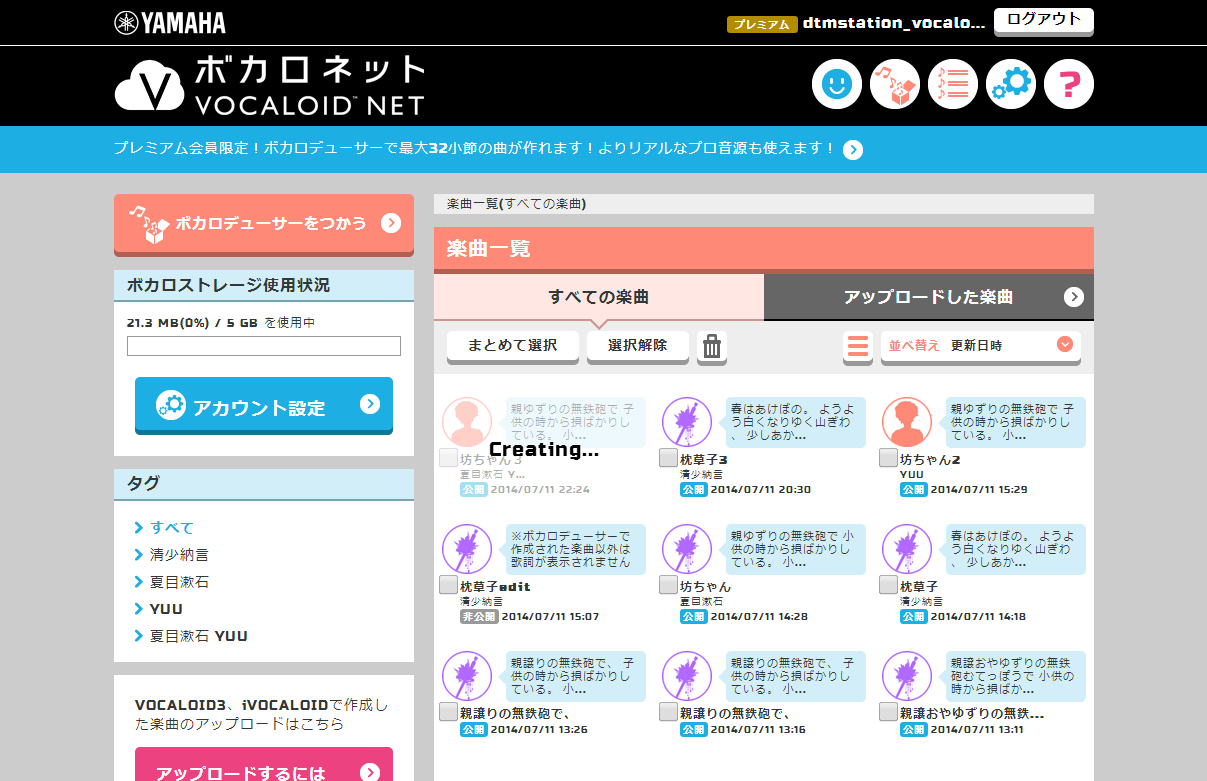The width and height of the screenshot is (1207, 781).
Task: Click the まとめて選択 button
Action: (x=512, y=346)
